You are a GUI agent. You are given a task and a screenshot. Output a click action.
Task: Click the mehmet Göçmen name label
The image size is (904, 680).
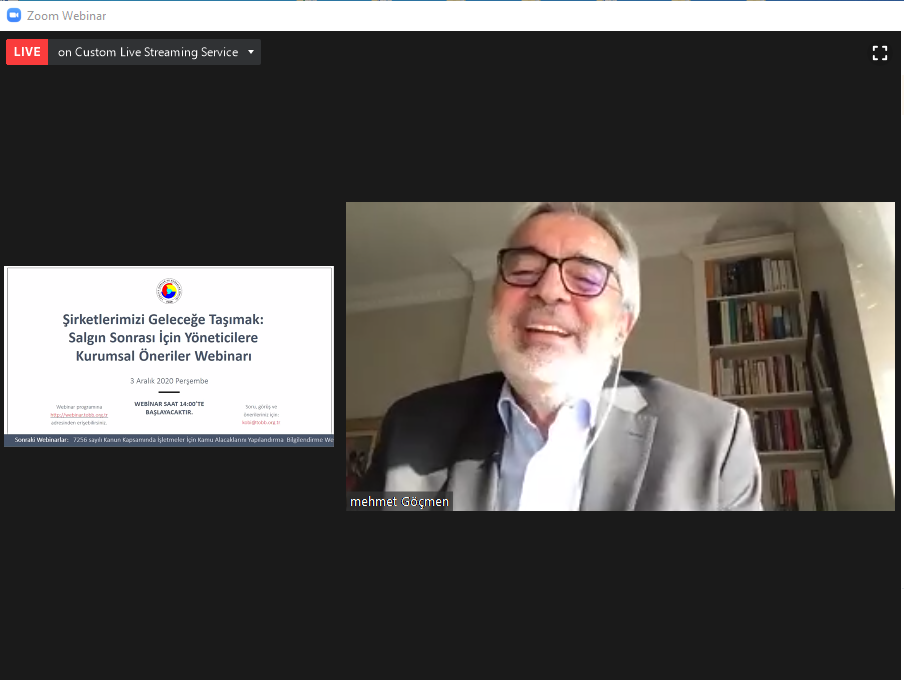[399, 502]
